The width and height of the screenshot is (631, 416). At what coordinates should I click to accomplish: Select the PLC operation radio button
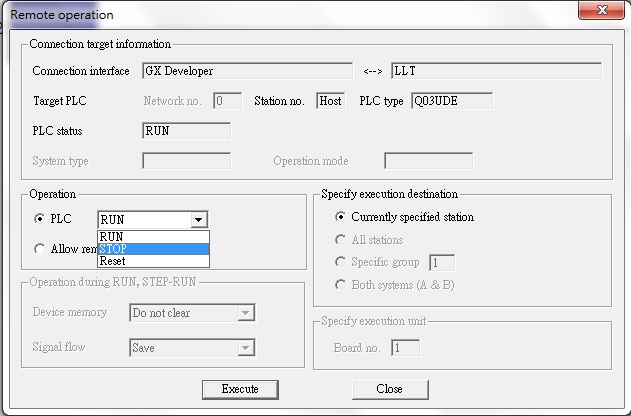tap(40, 220)
